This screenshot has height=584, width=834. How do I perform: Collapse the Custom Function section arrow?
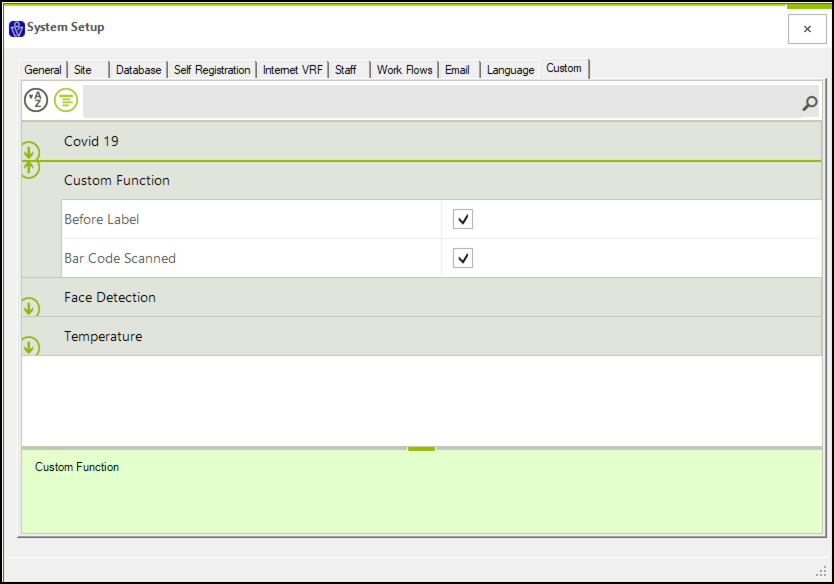30,170
